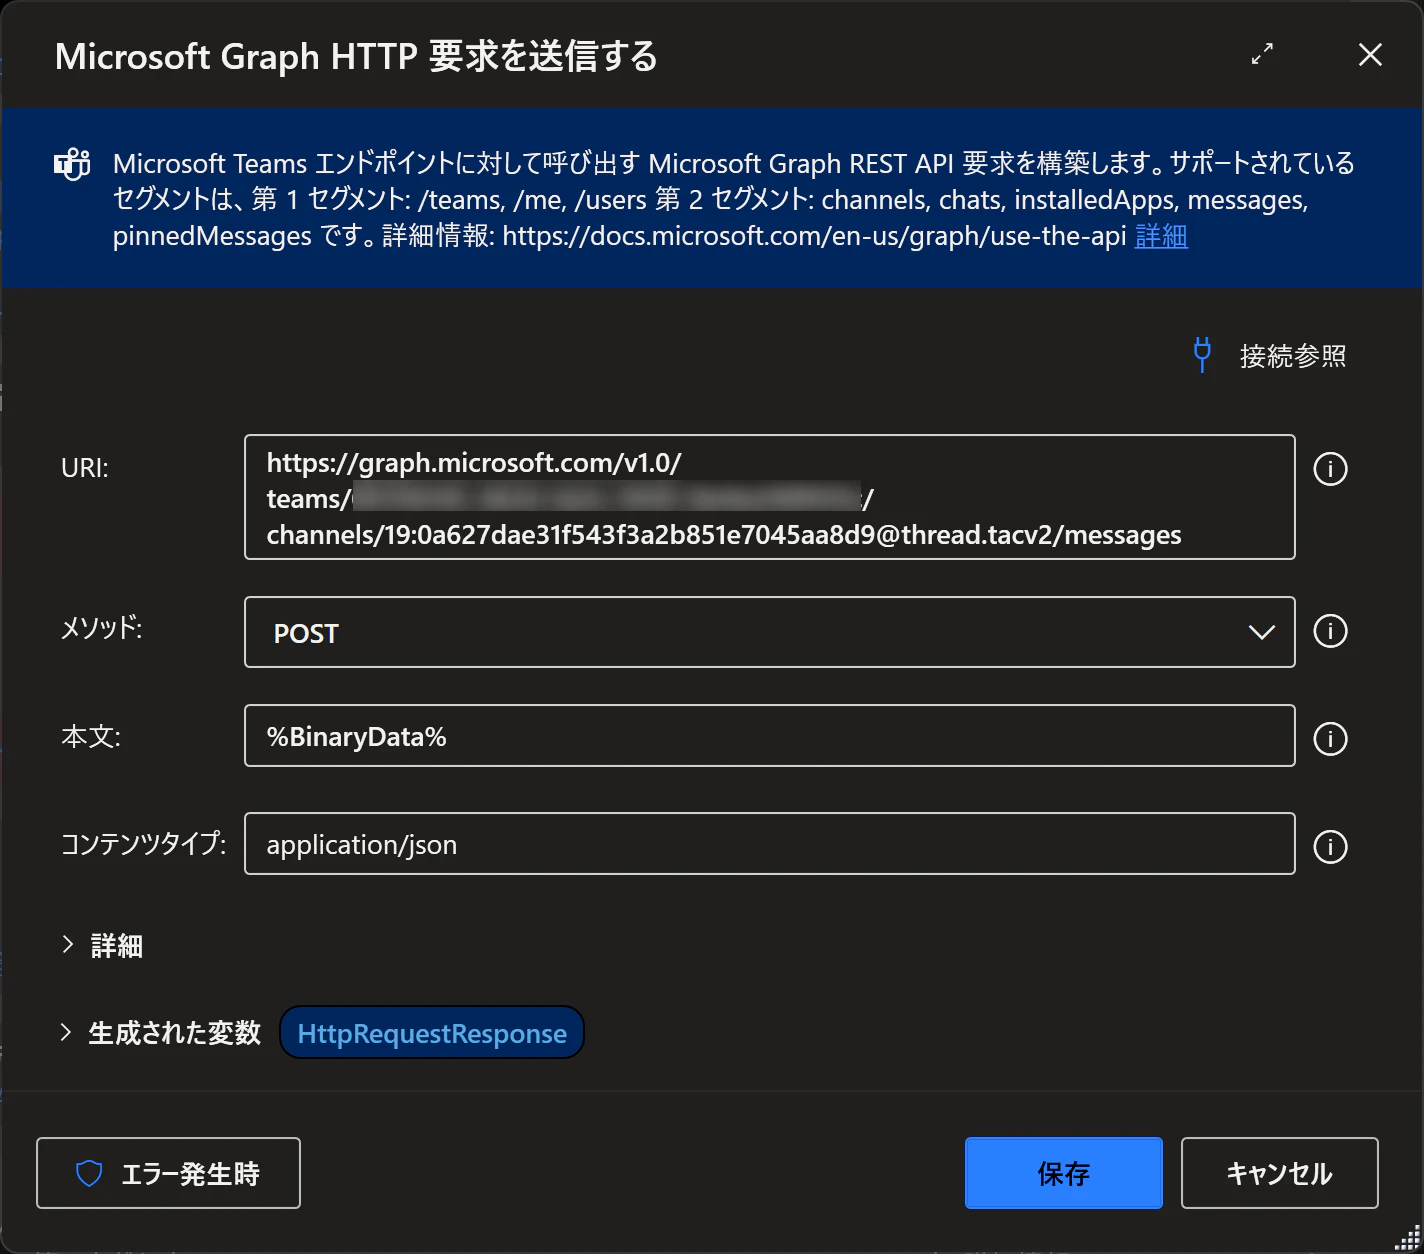Click the 本文 %BinaryData% input field

coord(769,736)
